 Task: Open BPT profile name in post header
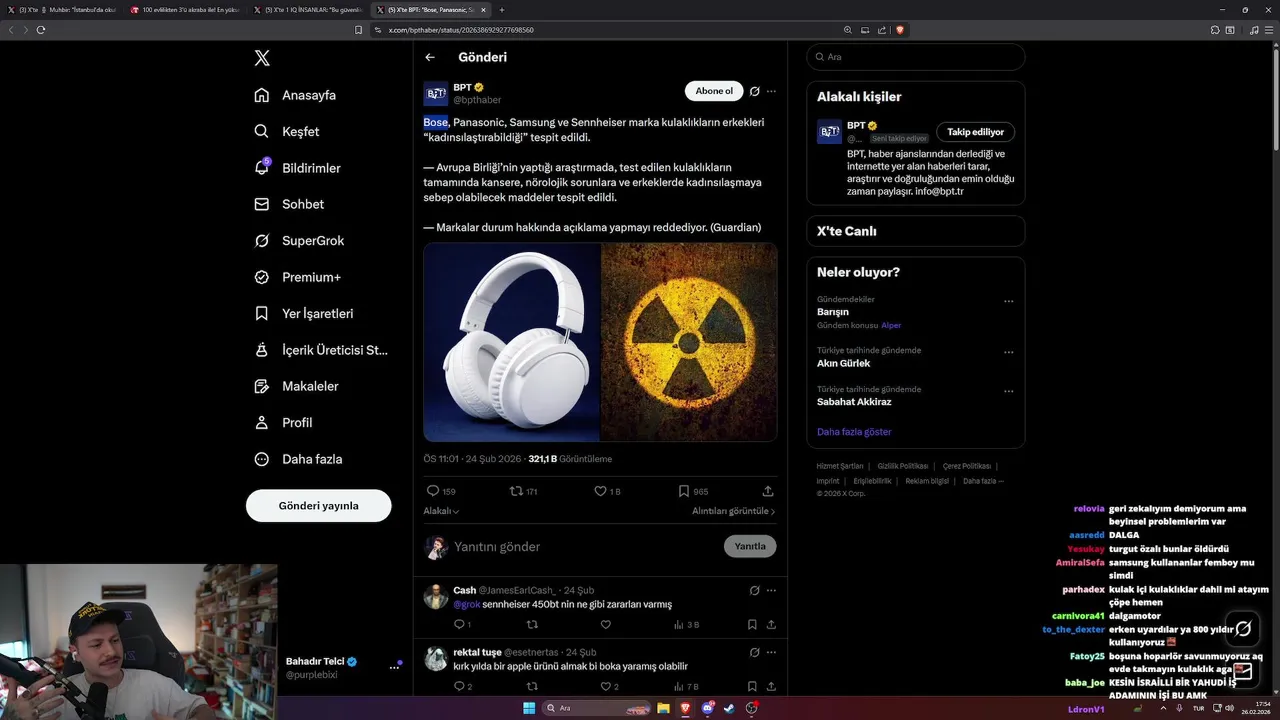pyautogui.click(x=461, y=87)
